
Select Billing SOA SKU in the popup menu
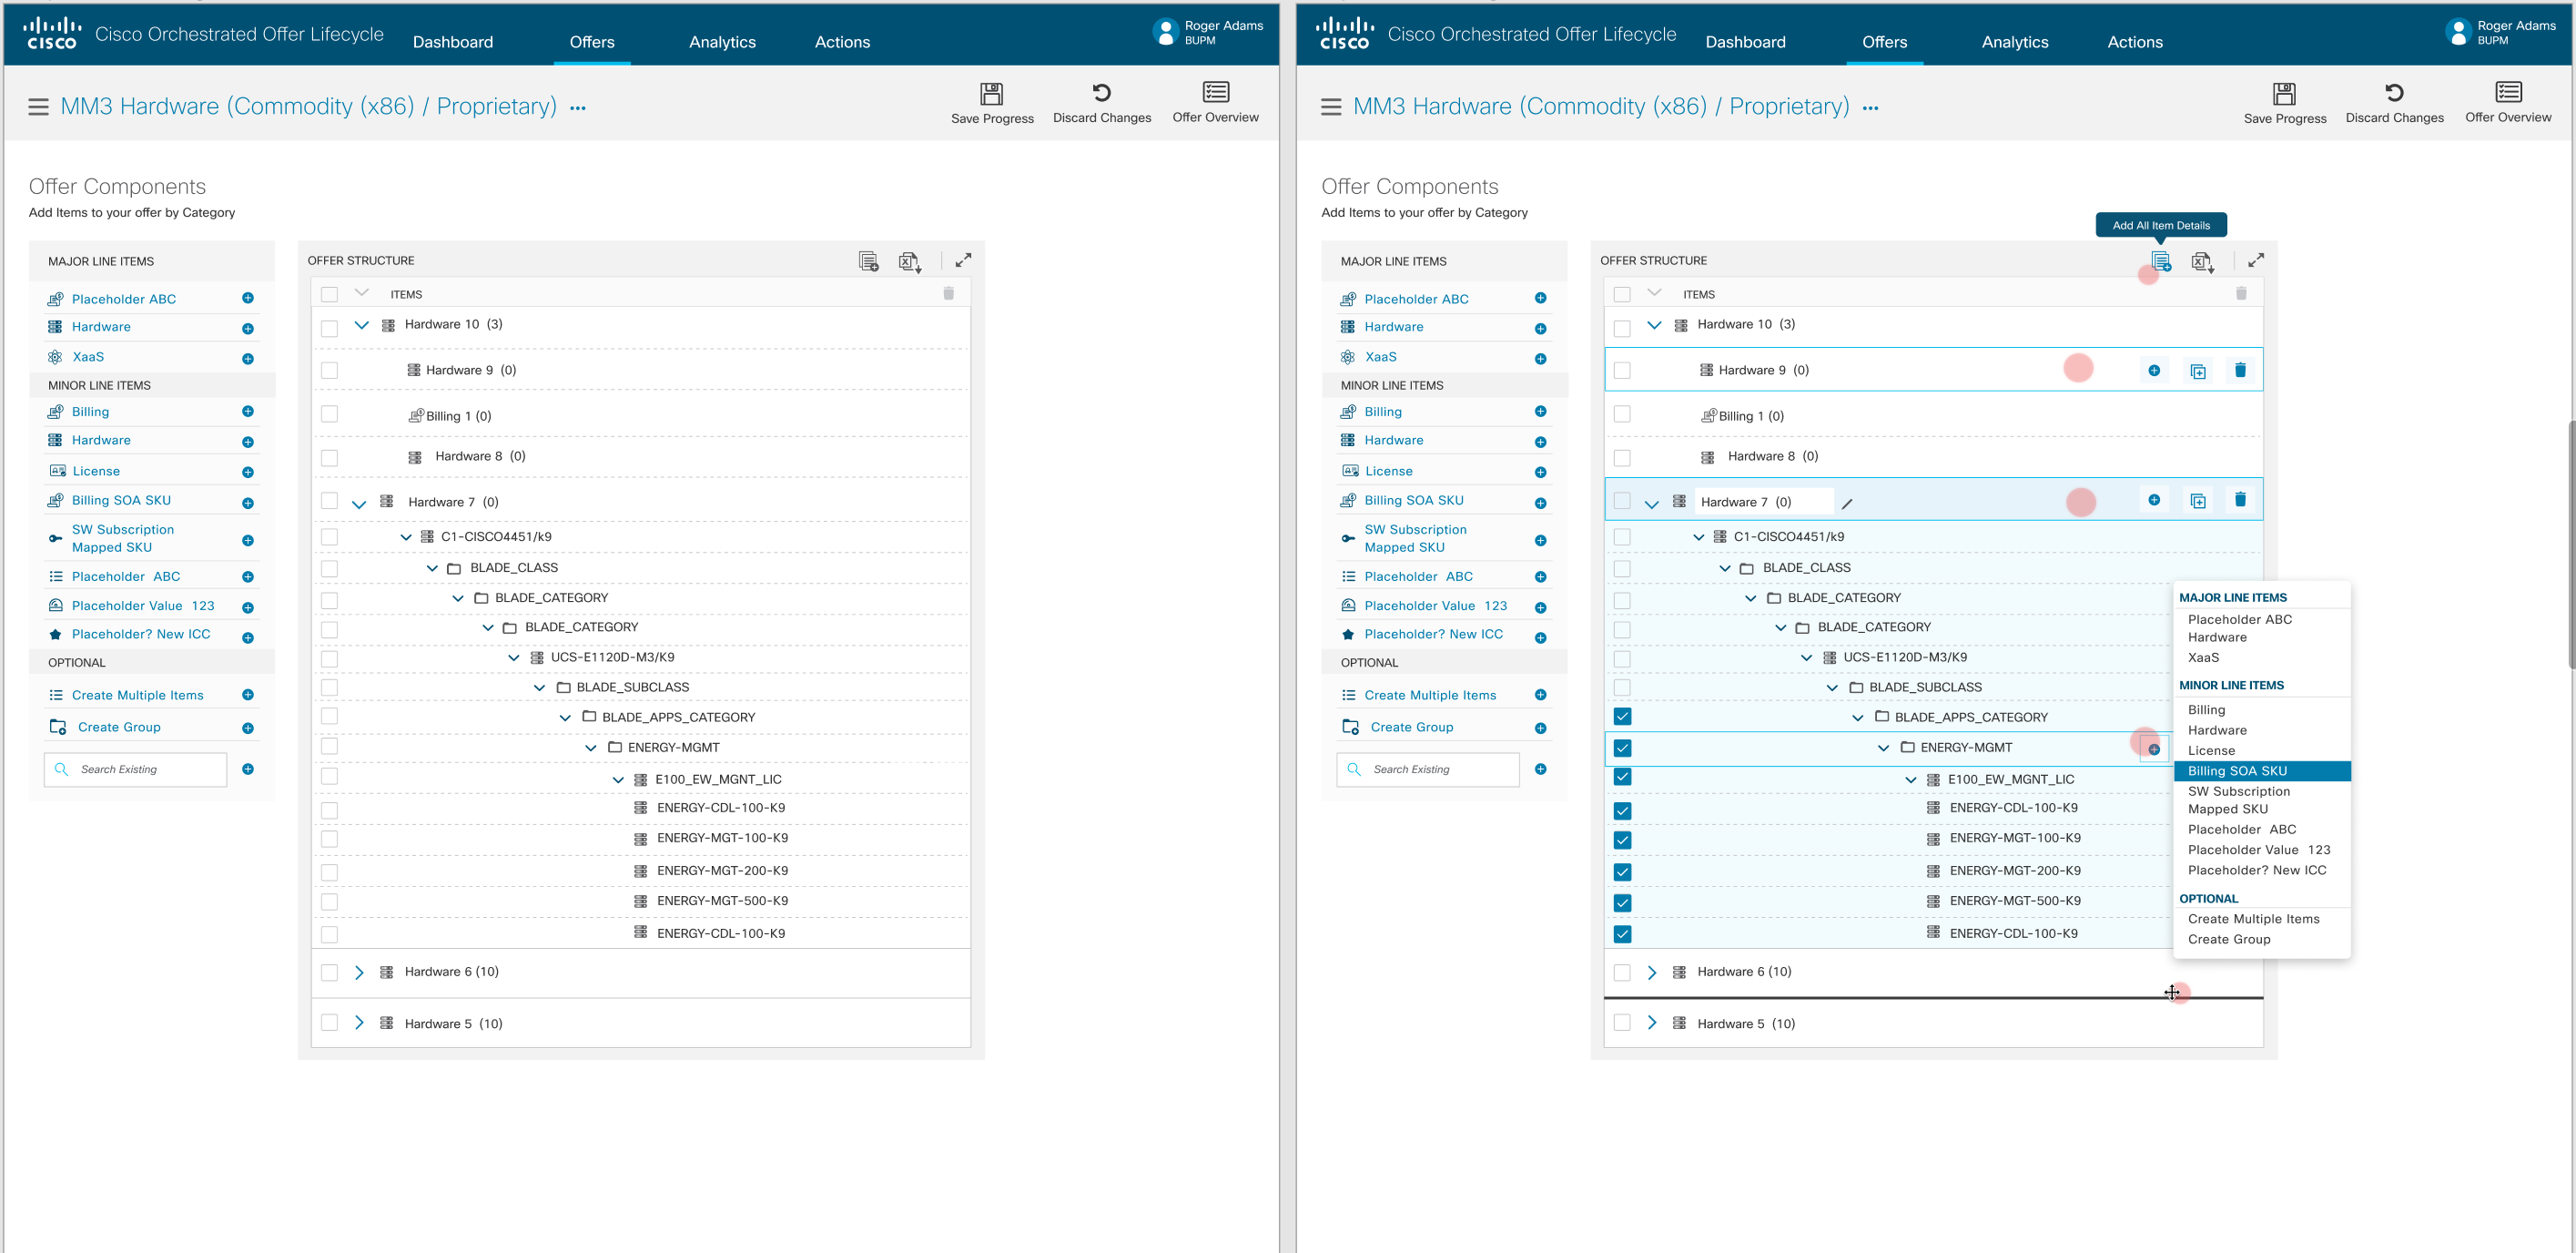point(2237,771)
